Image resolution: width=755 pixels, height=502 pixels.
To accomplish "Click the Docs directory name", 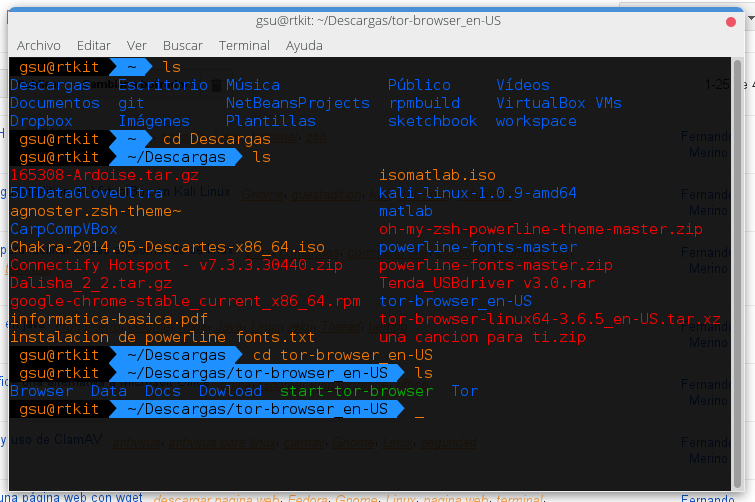I will click(163, 391).
